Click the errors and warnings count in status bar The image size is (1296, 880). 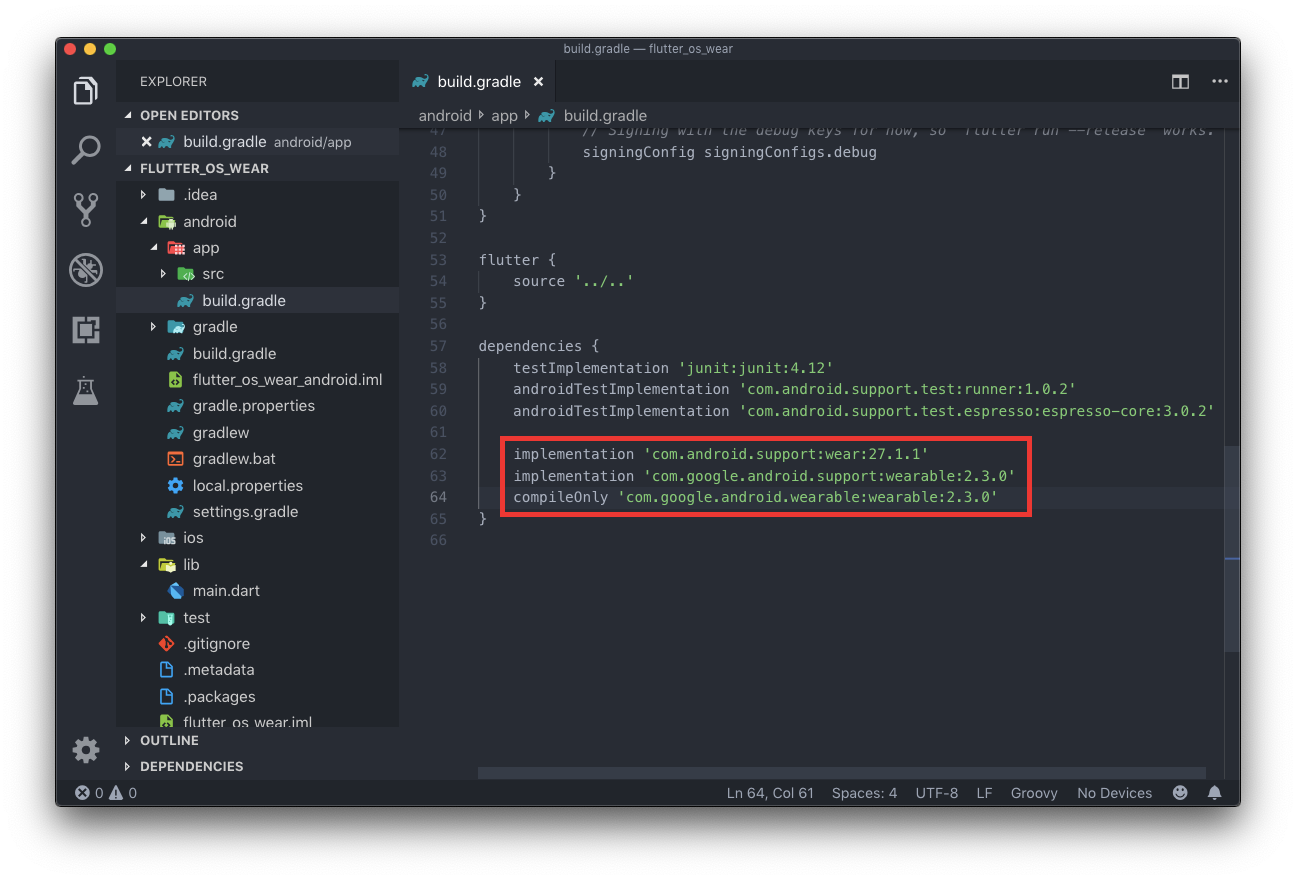pyautogui.click(x=107, y=793)
